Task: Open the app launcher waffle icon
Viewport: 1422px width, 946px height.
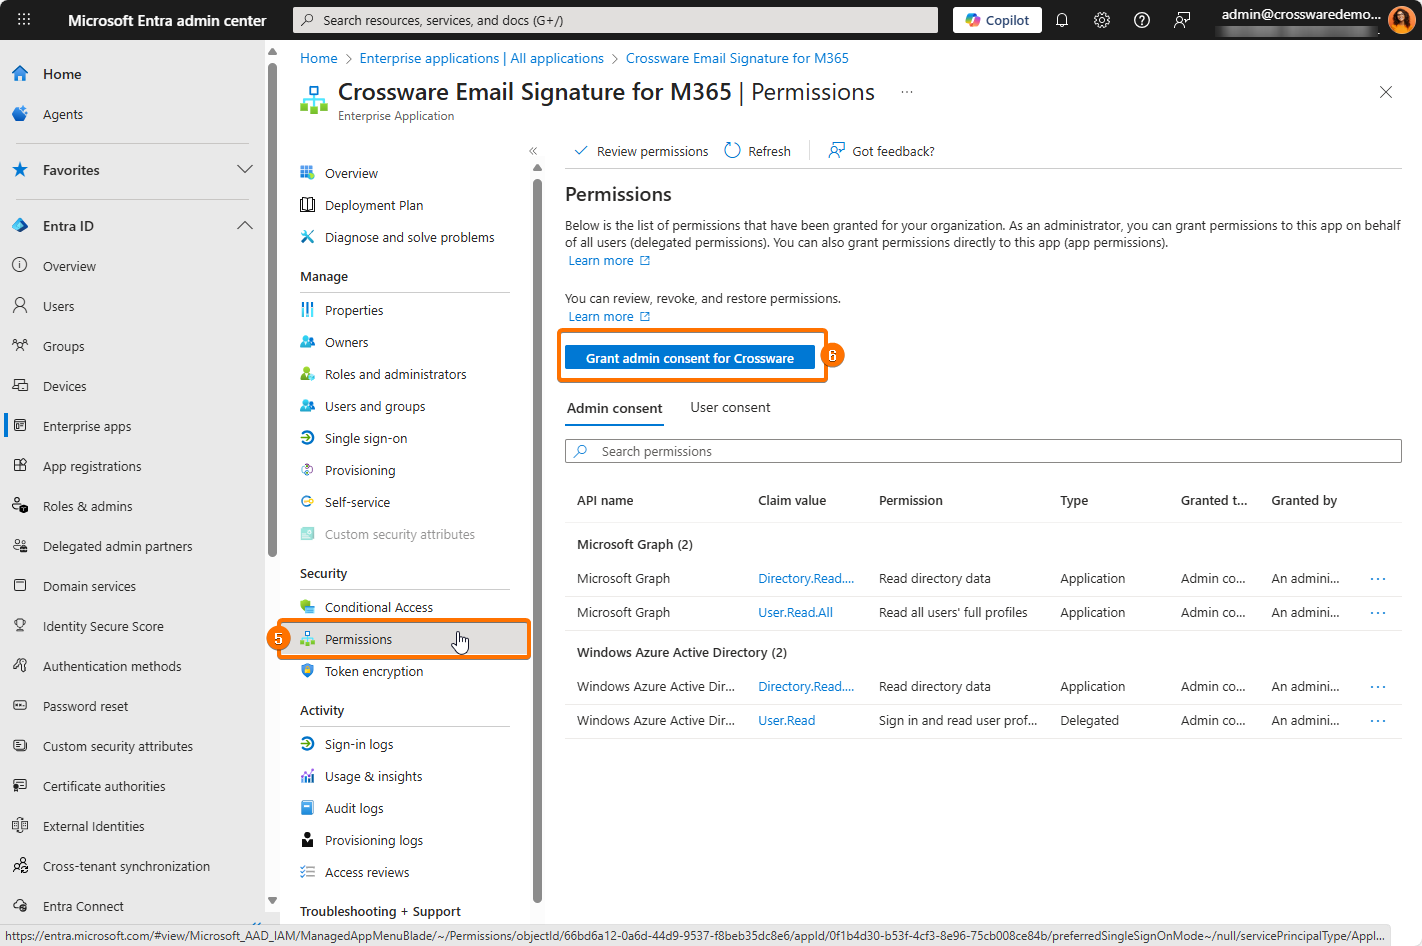Action: pyautogui.click(x=24, y=20)
